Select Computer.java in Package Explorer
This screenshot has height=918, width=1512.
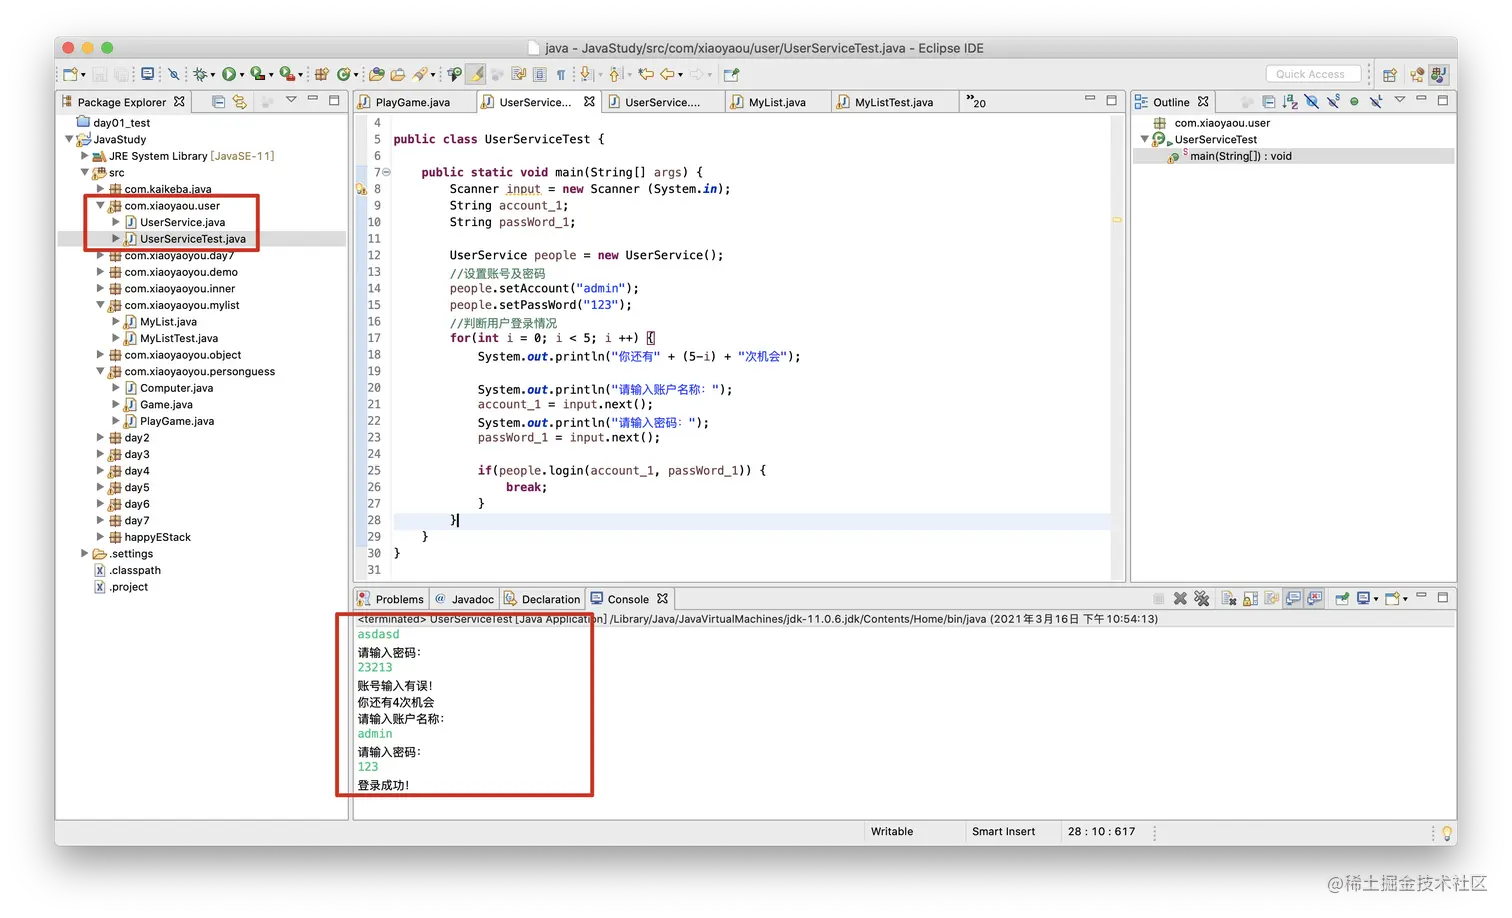pos(176,388)
